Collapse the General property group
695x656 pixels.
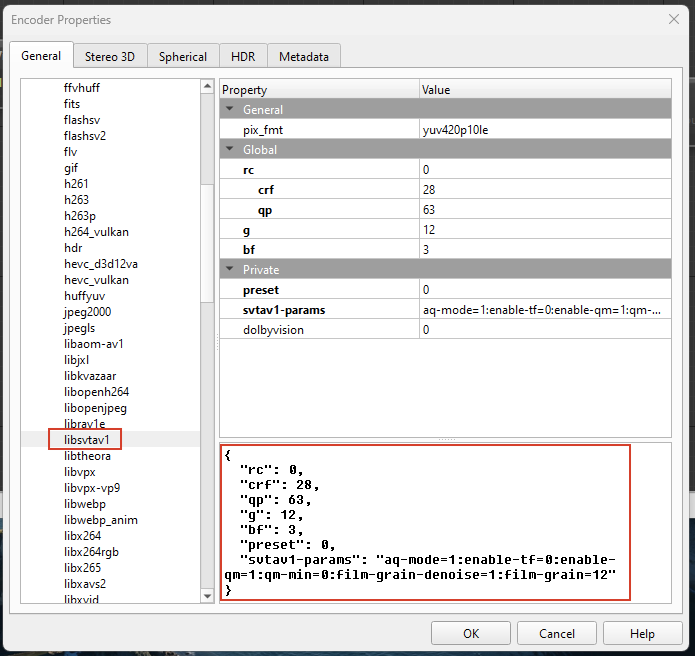(230, 110)
